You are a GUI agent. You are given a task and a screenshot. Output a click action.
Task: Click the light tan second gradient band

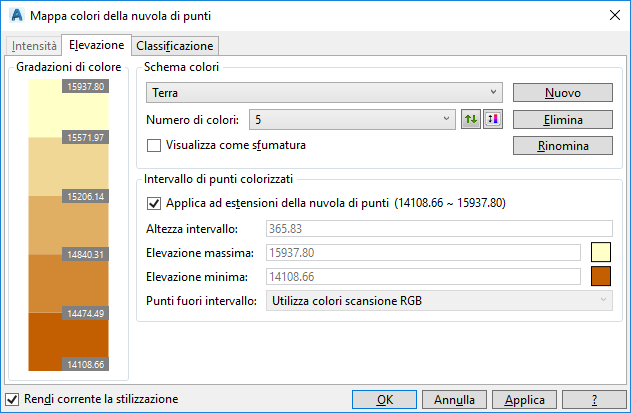click(x=68, y=167)
